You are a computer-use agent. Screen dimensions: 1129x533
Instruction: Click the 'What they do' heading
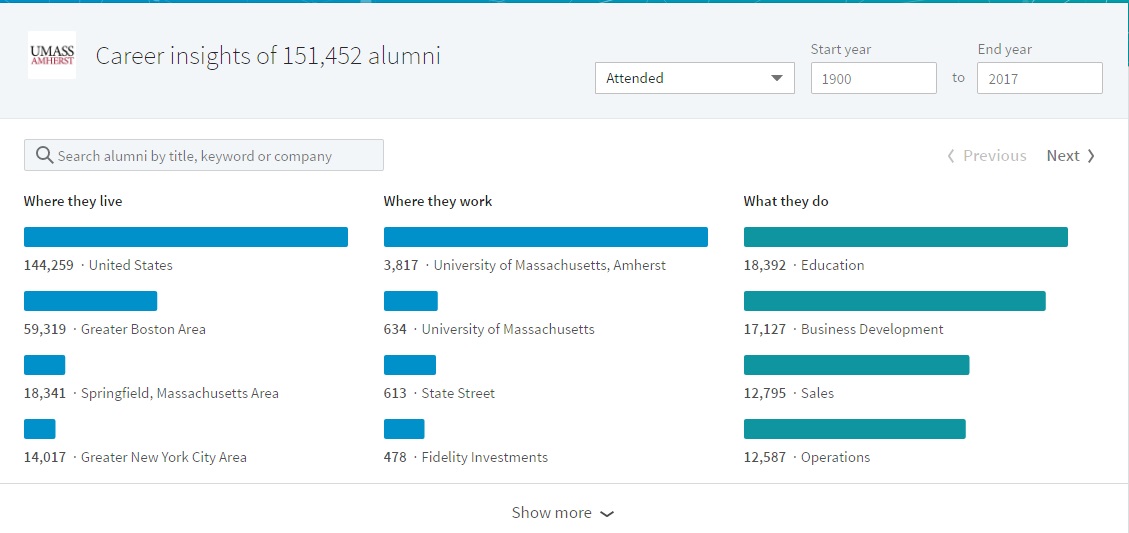pyautogui.click(x=786, y=202)
